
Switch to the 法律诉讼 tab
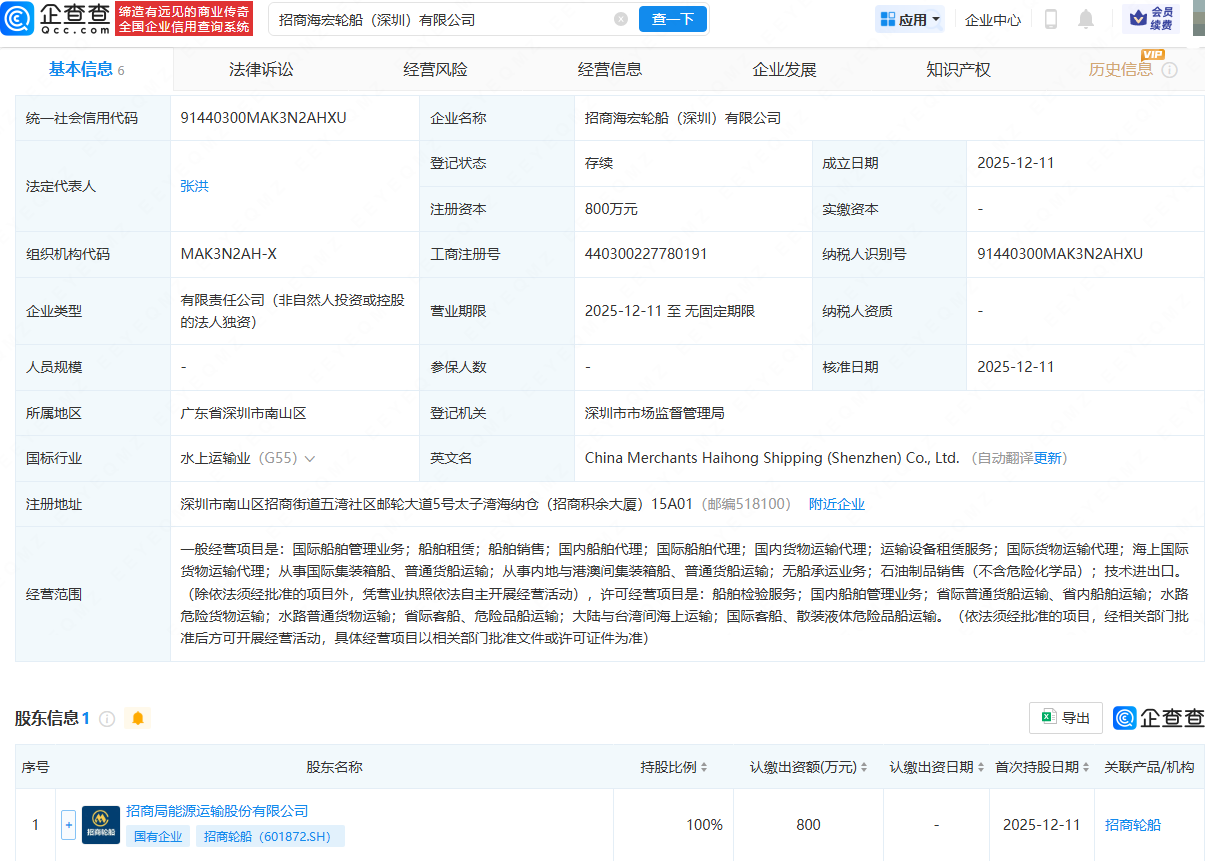[x=261, y=70]
